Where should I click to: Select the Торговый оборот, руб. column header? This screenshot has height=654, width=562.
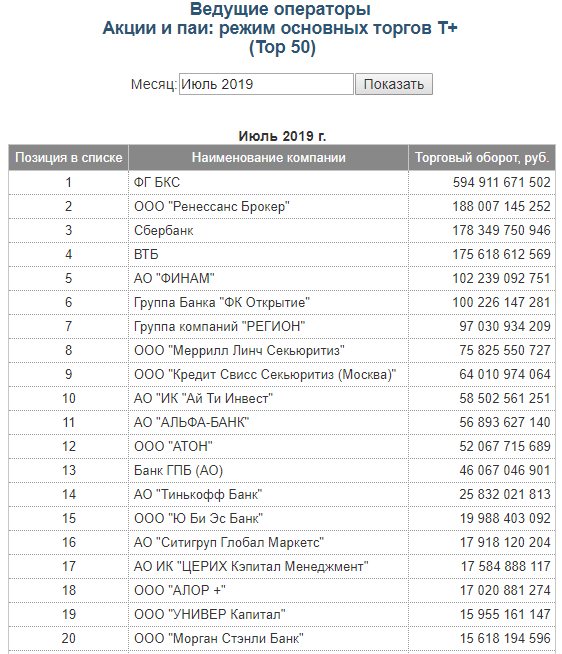482,158
